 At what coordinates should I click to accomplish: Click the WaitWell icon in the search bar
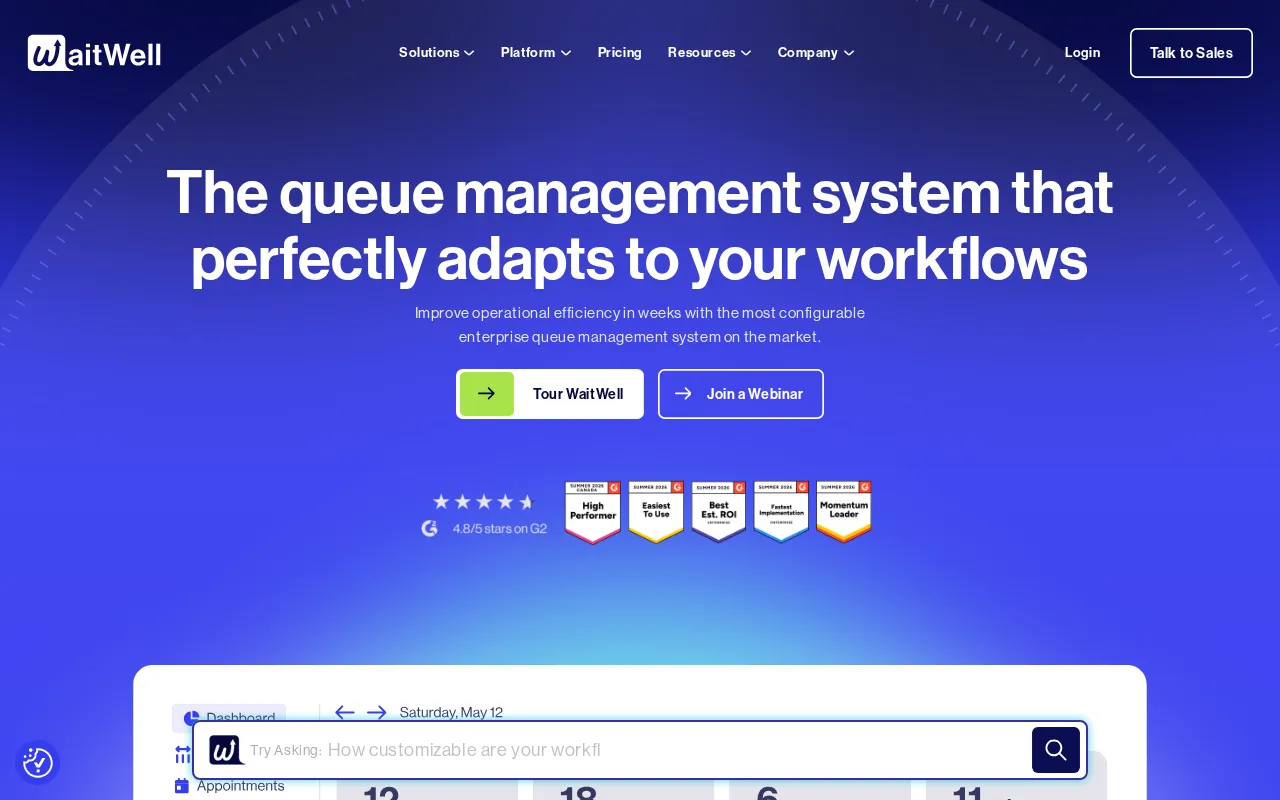226,750
